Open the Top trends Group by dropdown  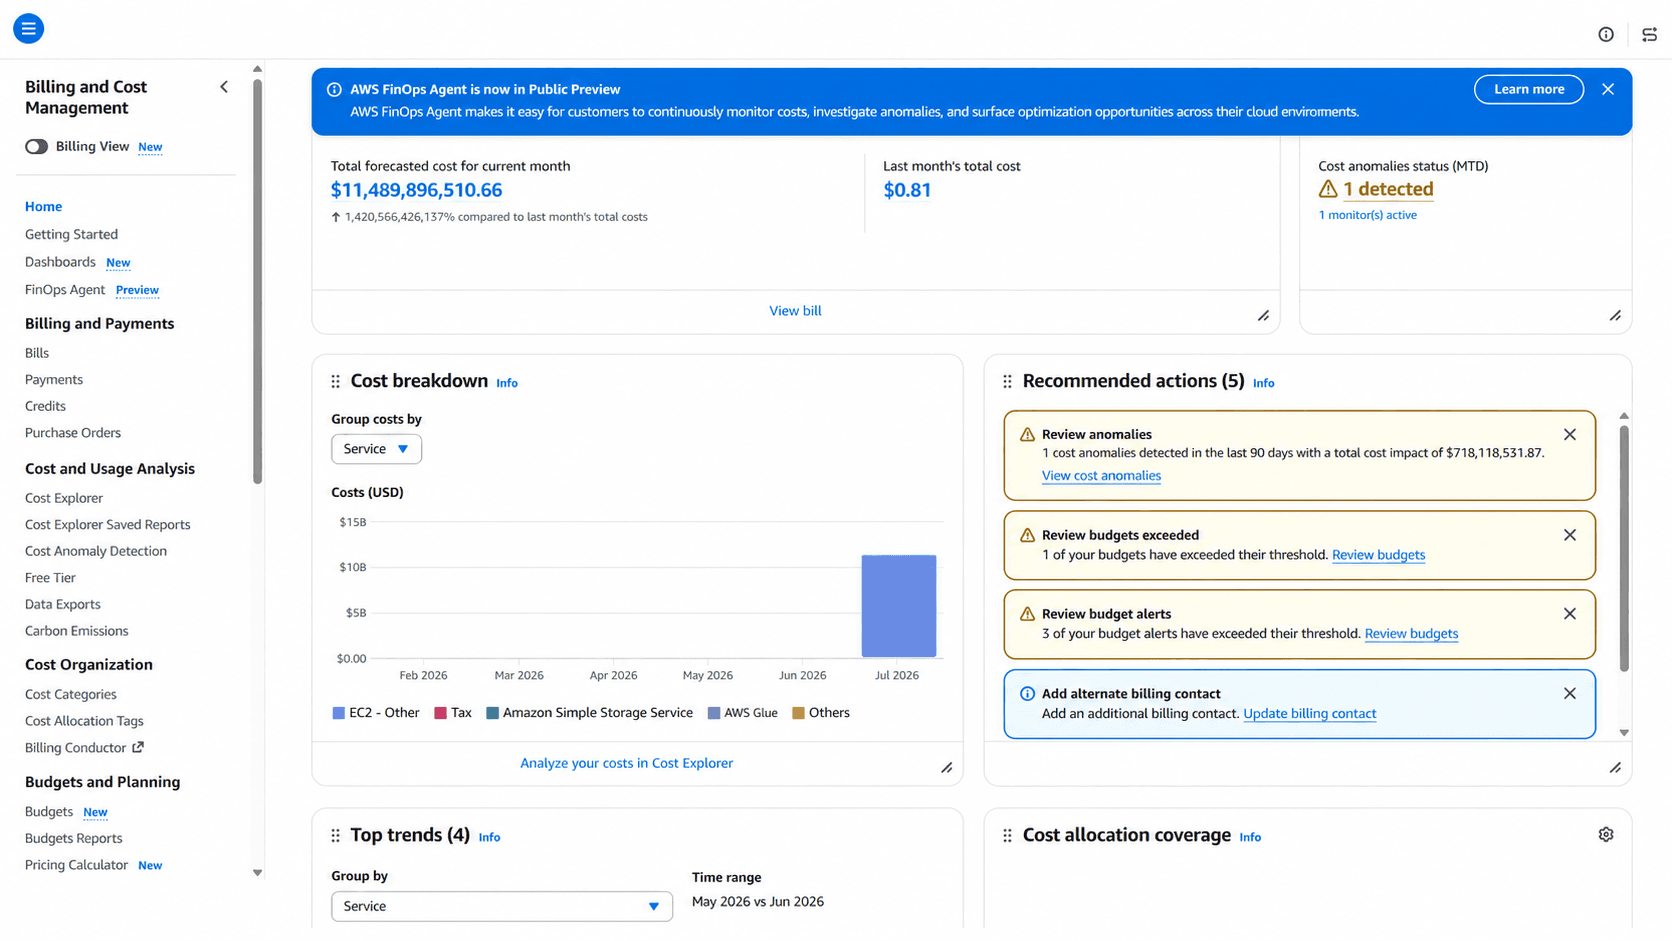[x=502, y=907]
